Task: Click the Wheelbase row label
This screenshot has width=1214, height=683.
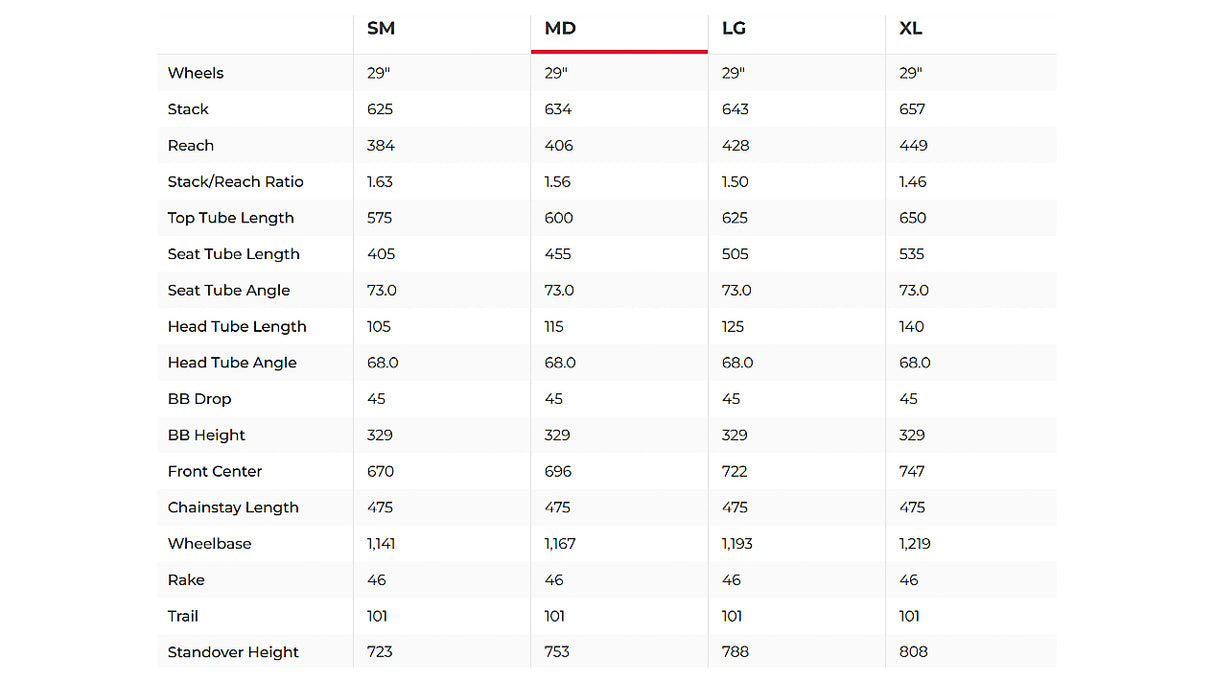Action: 210,544
